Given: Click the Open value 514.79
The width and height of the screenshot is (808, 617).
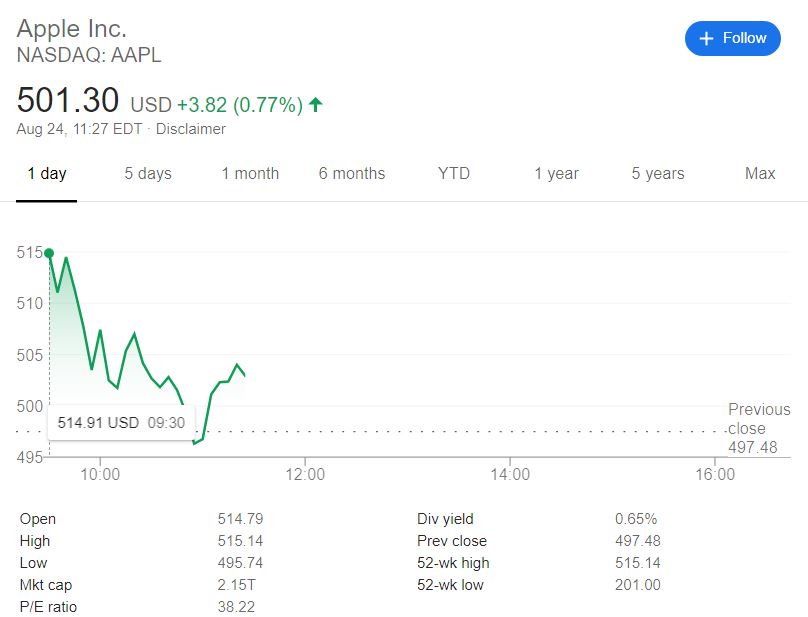Looking at the screenshot, I should point(240,519).
